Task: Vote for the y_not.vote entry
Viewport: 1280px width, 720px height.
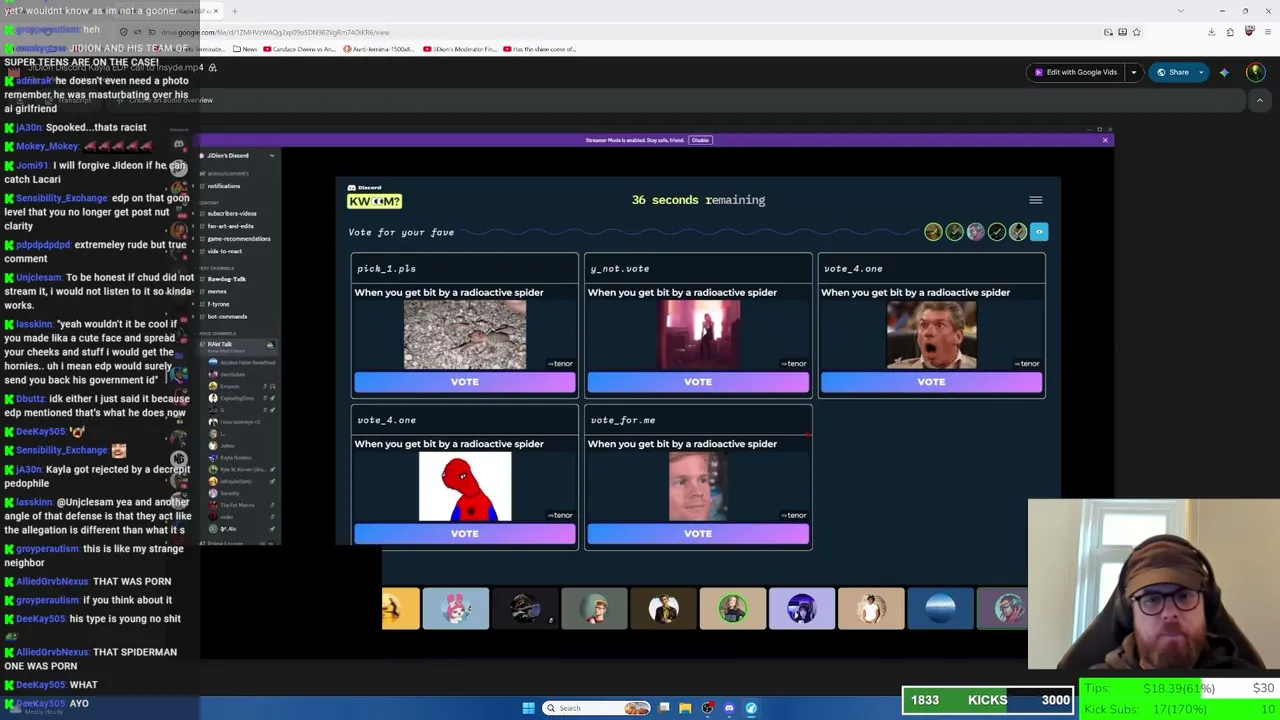Action: [x=698, y=382]
